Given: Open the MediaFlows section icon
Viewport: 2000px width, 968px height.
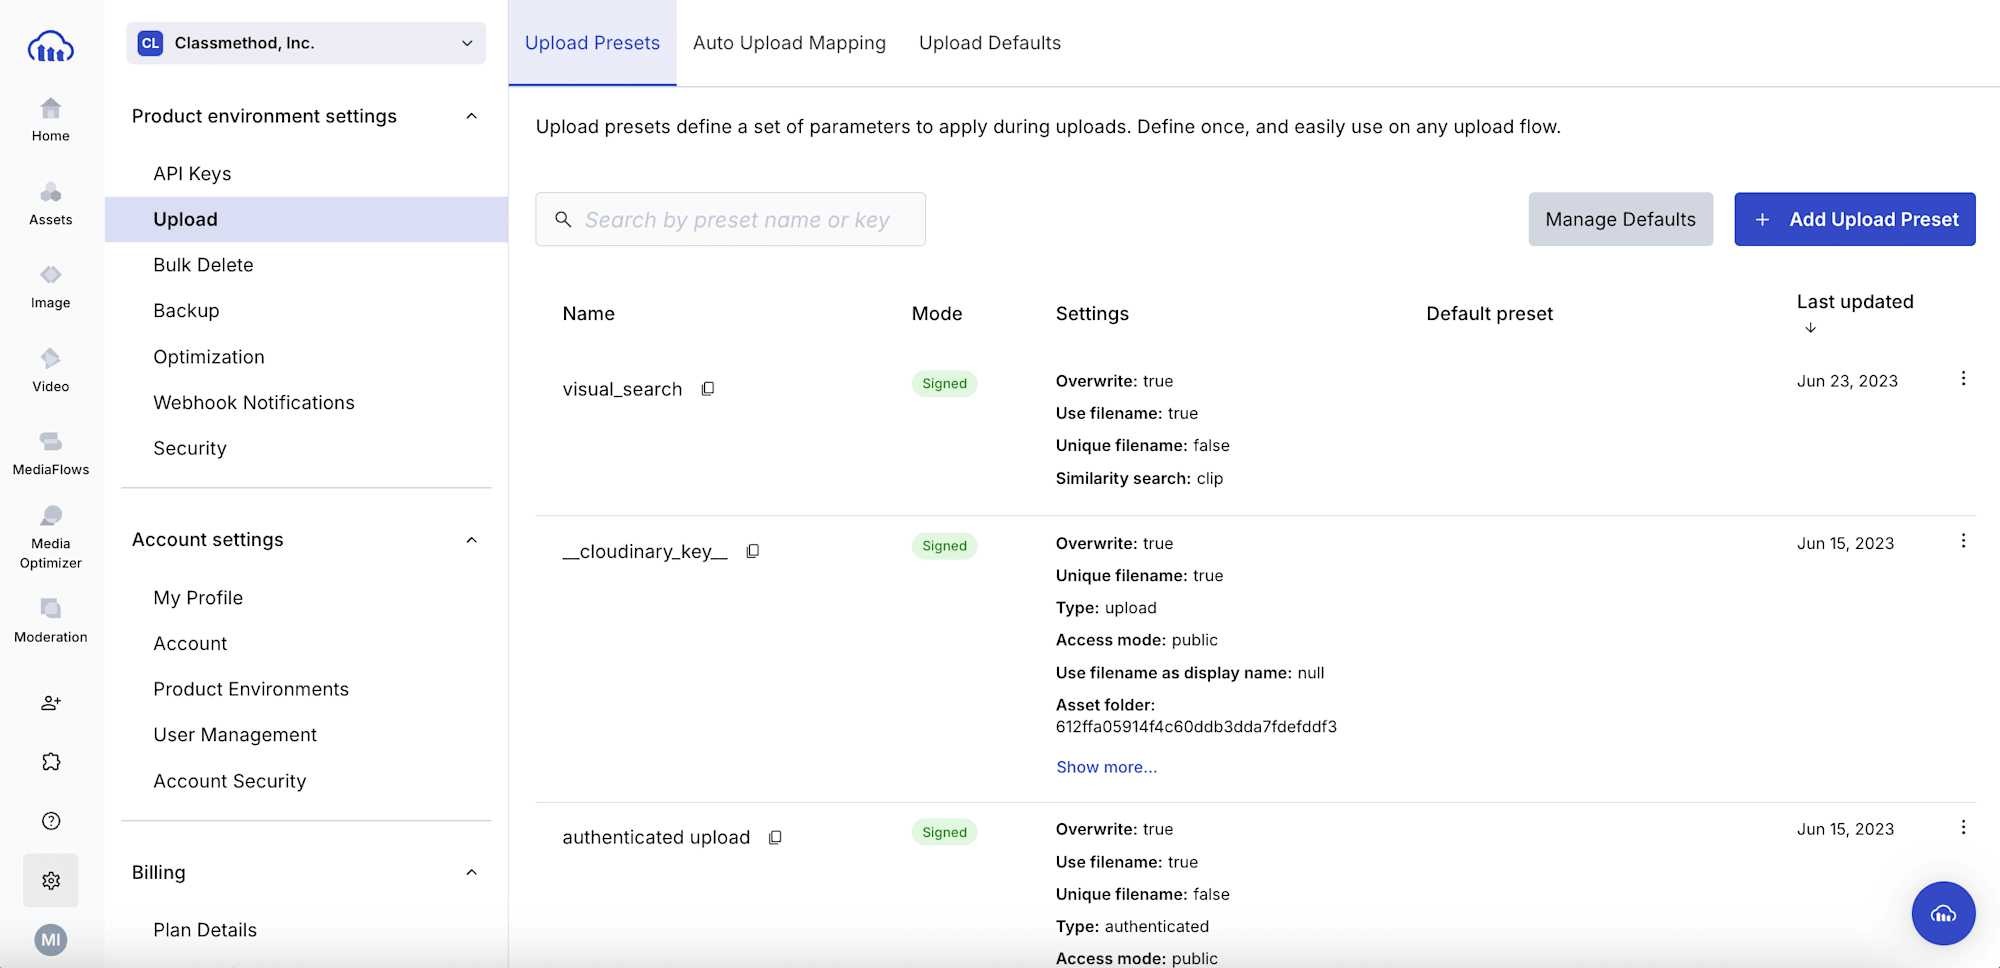Looking at the screenshot, I should (x=50, y=441).
